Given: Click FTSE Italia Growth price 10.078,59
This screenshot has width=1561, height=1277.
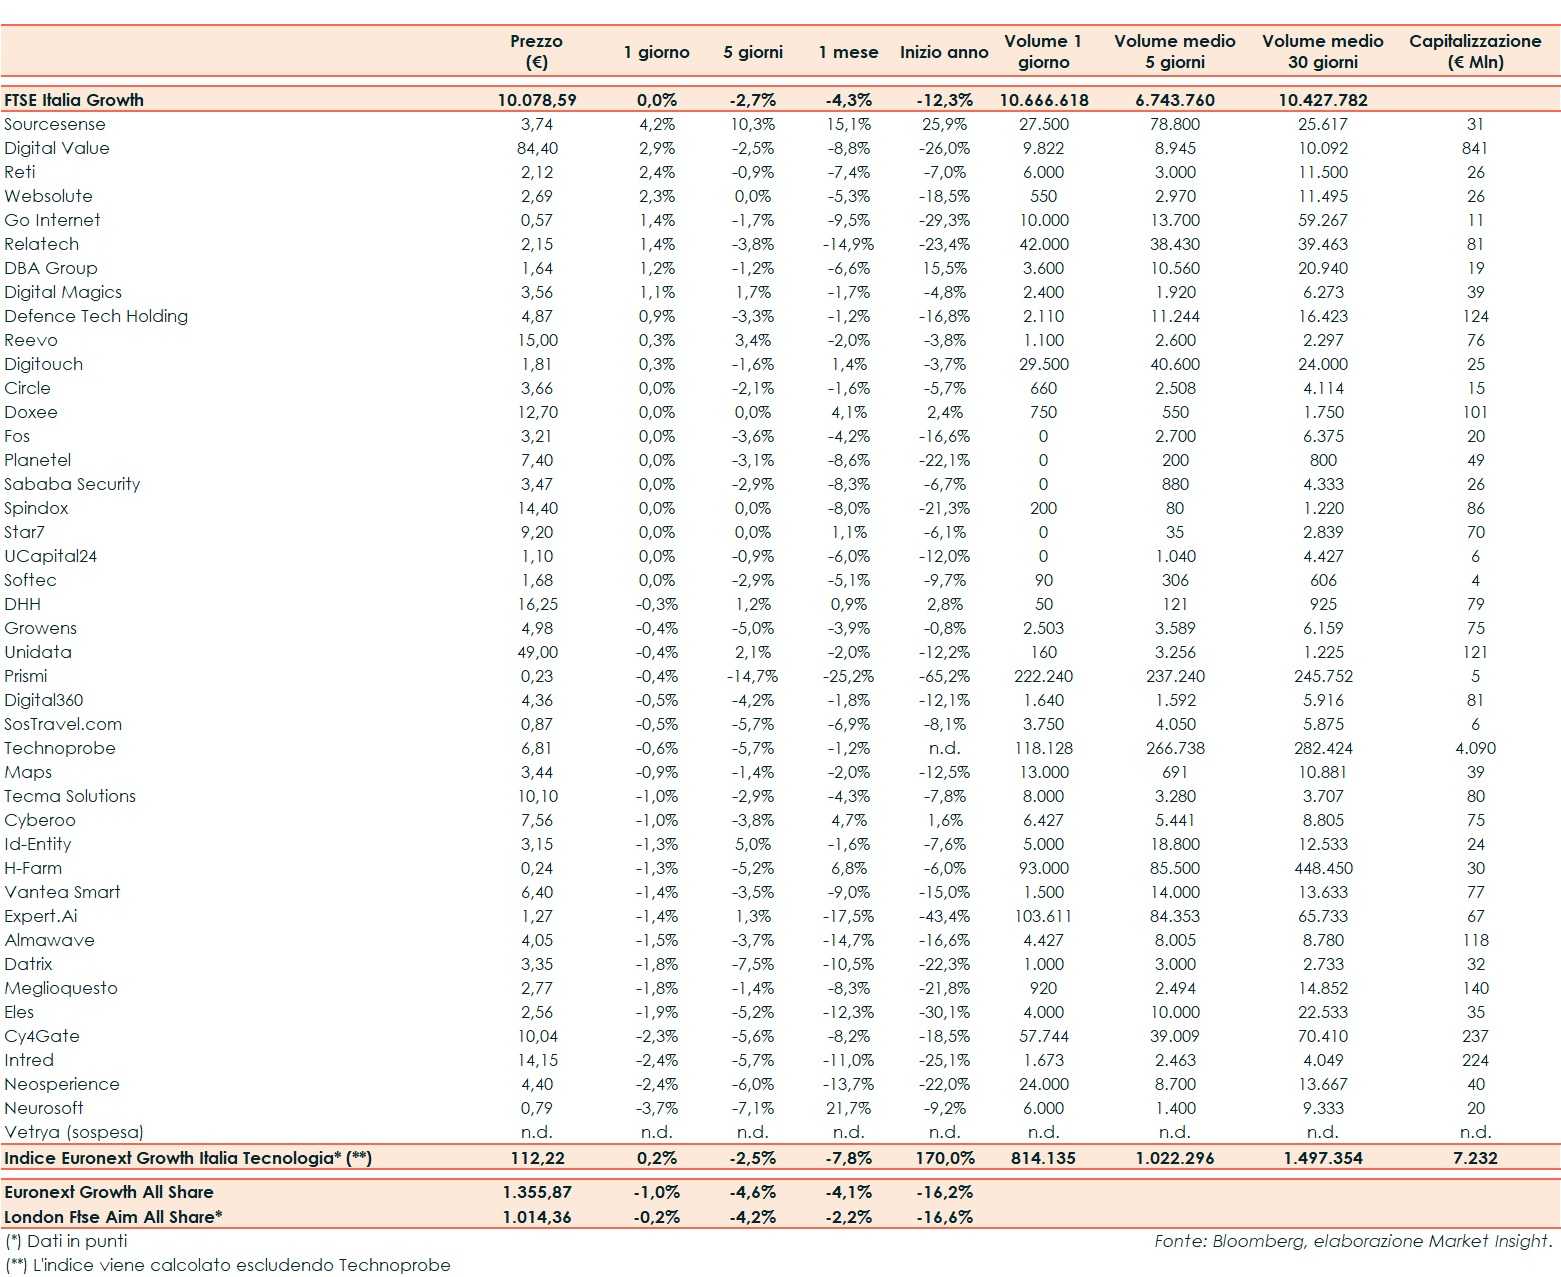Looking at the screenshot, I should (x=537, y=100).
